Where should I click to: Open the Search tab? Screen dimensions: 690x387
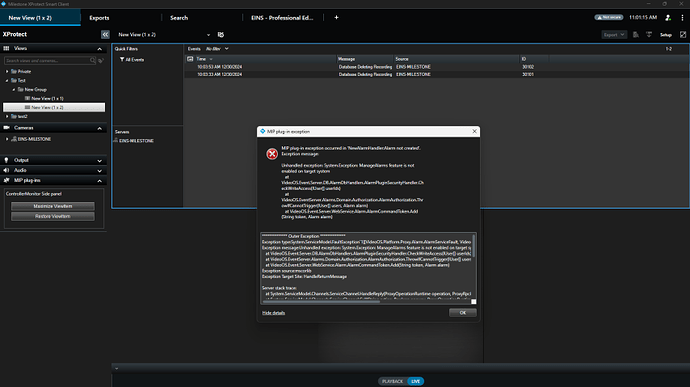(179, 18)
